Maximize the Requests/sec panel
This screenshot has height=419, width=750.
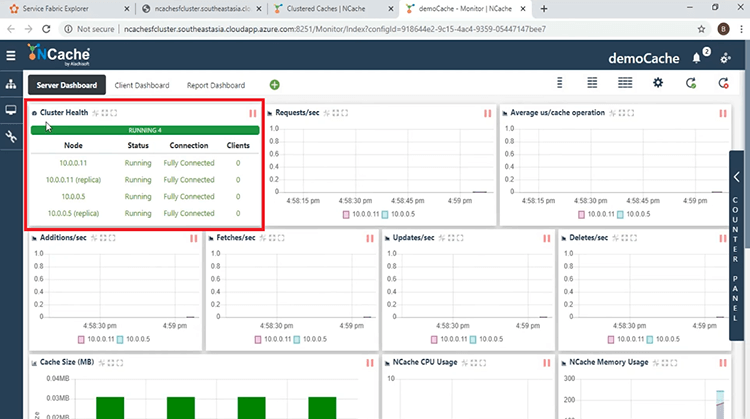pos(344,113)
